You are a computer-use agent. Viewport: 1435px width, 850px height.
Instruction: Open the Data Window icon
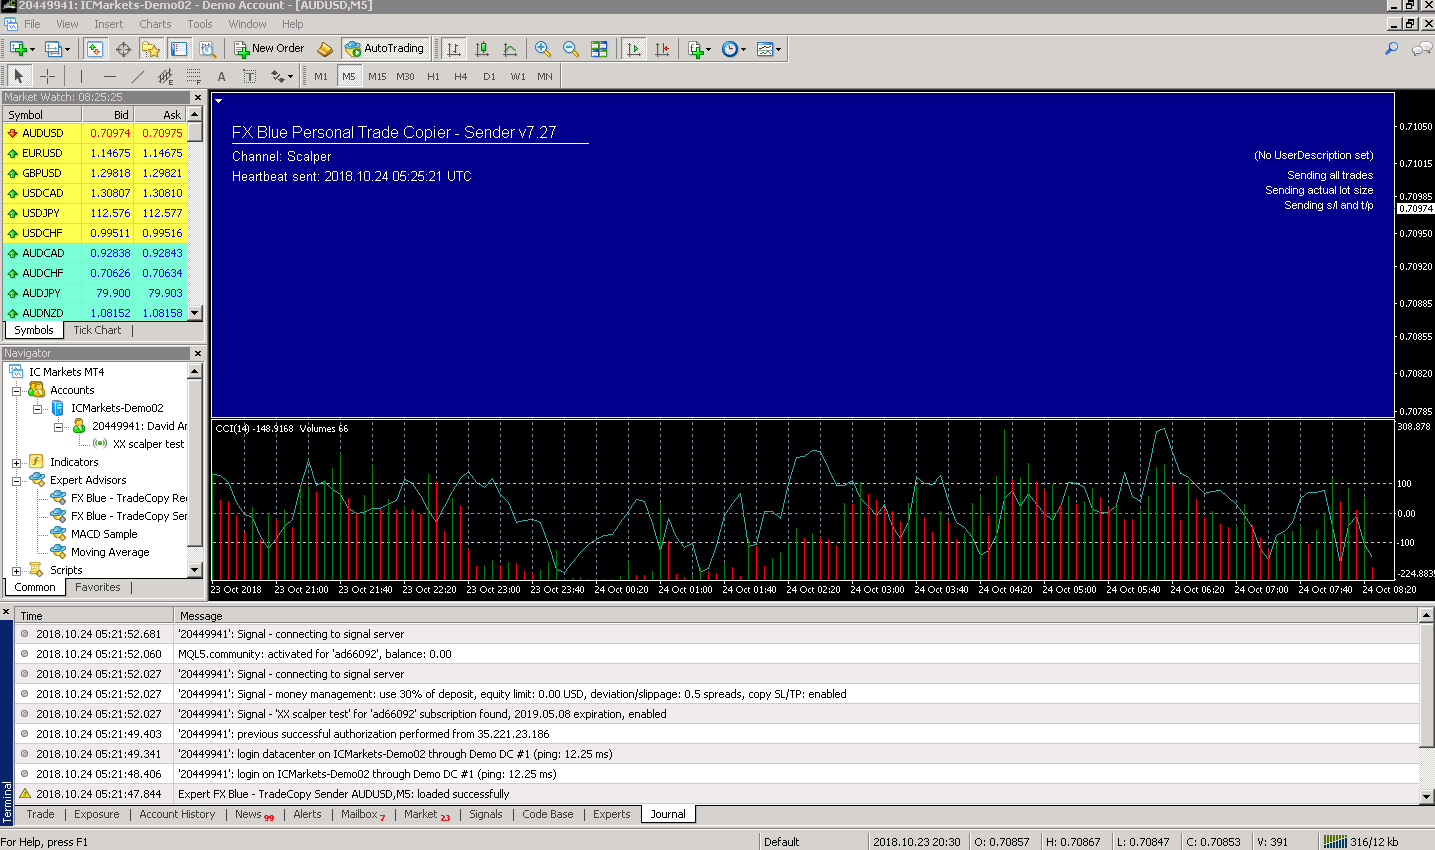(x=123, y=48)
